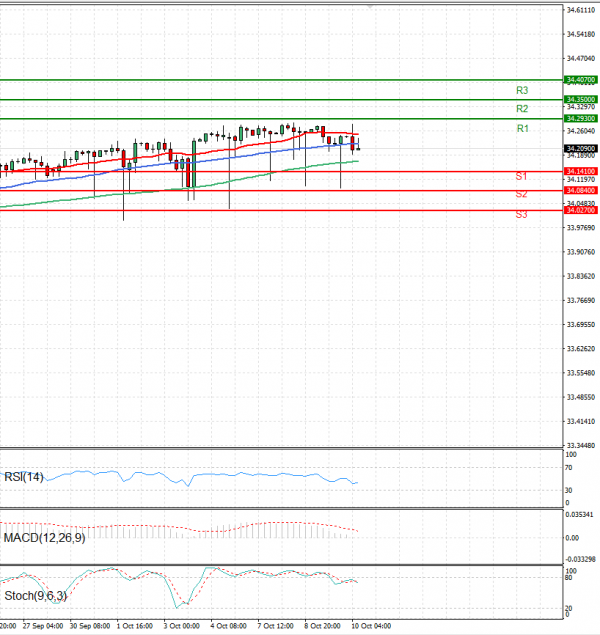Click the 30 Sep 08:00 time label
Image resolution: width=600 pixels, height=635 pixels.
coord(89,626)
